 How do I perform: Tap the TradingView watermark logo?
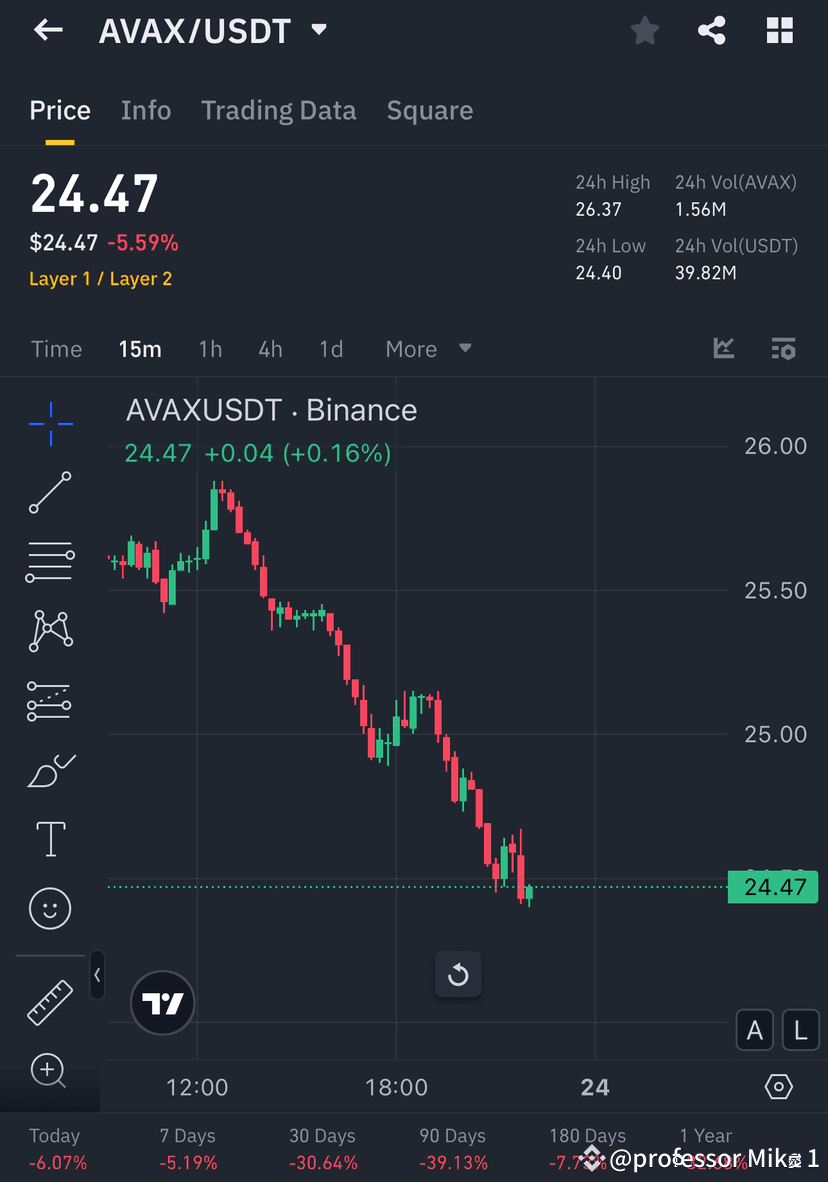pos(162,1002)
